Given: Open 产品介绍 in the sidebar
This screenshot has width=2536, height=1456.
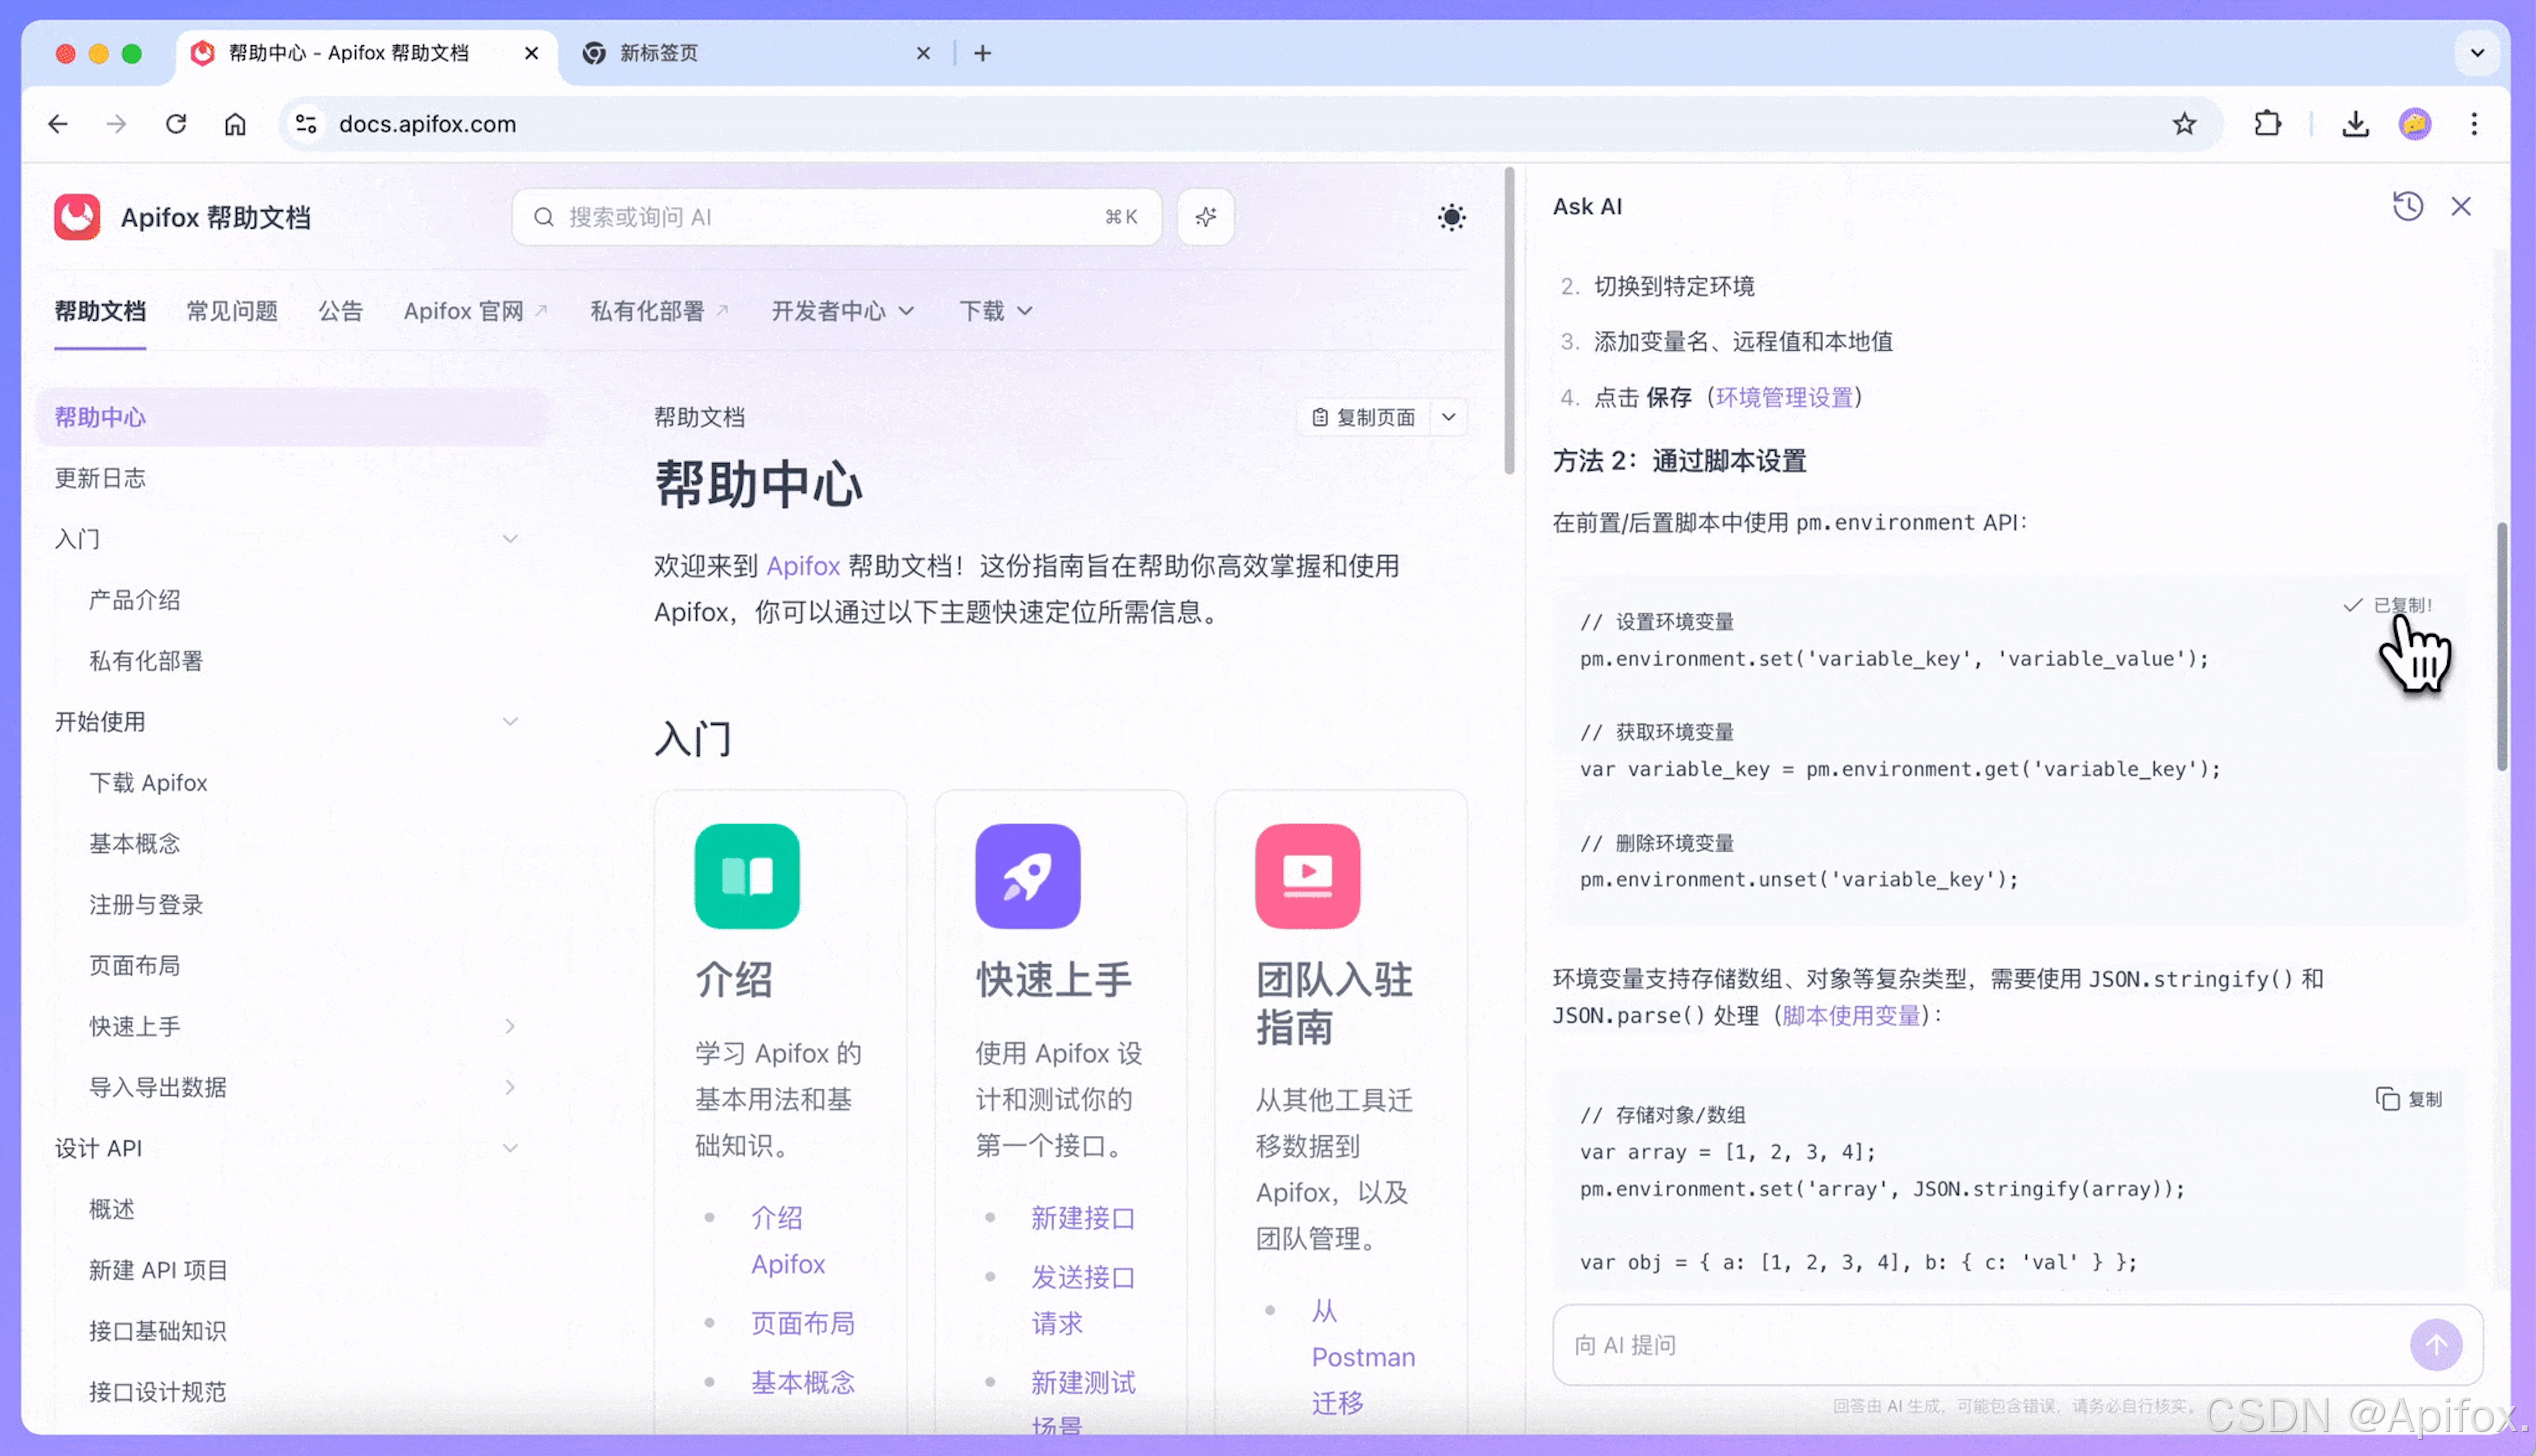Looking at the screenshot, I should point(134,600).
